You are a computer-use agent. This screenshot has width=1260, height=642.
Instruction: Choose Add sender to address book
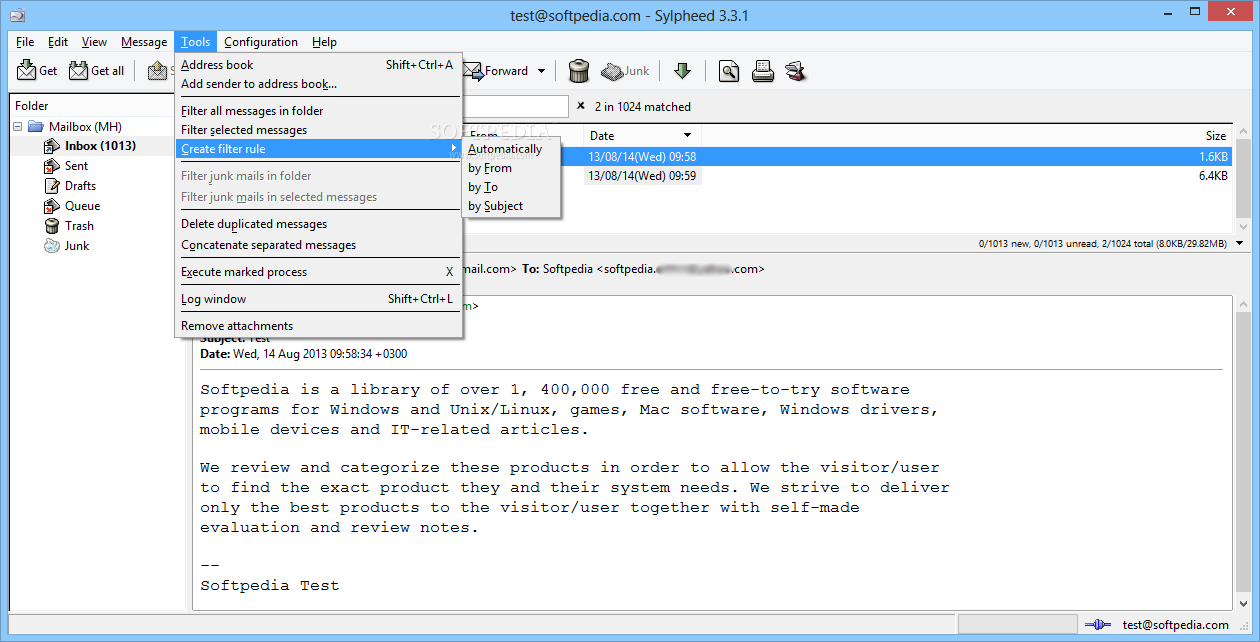[318, 84]
